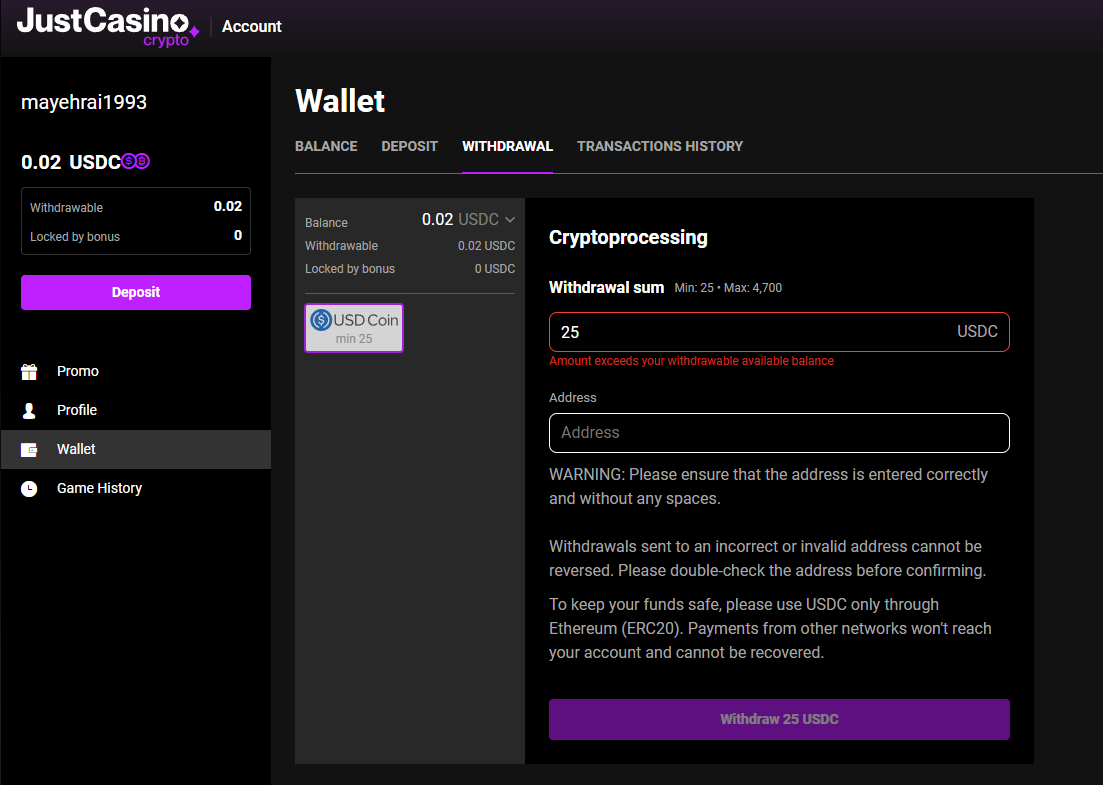Screen dimensions: 1103x785
Task: Click the 'Min: 25 • Max: 4,700' limits text
Action: click(x=728, y=288)
